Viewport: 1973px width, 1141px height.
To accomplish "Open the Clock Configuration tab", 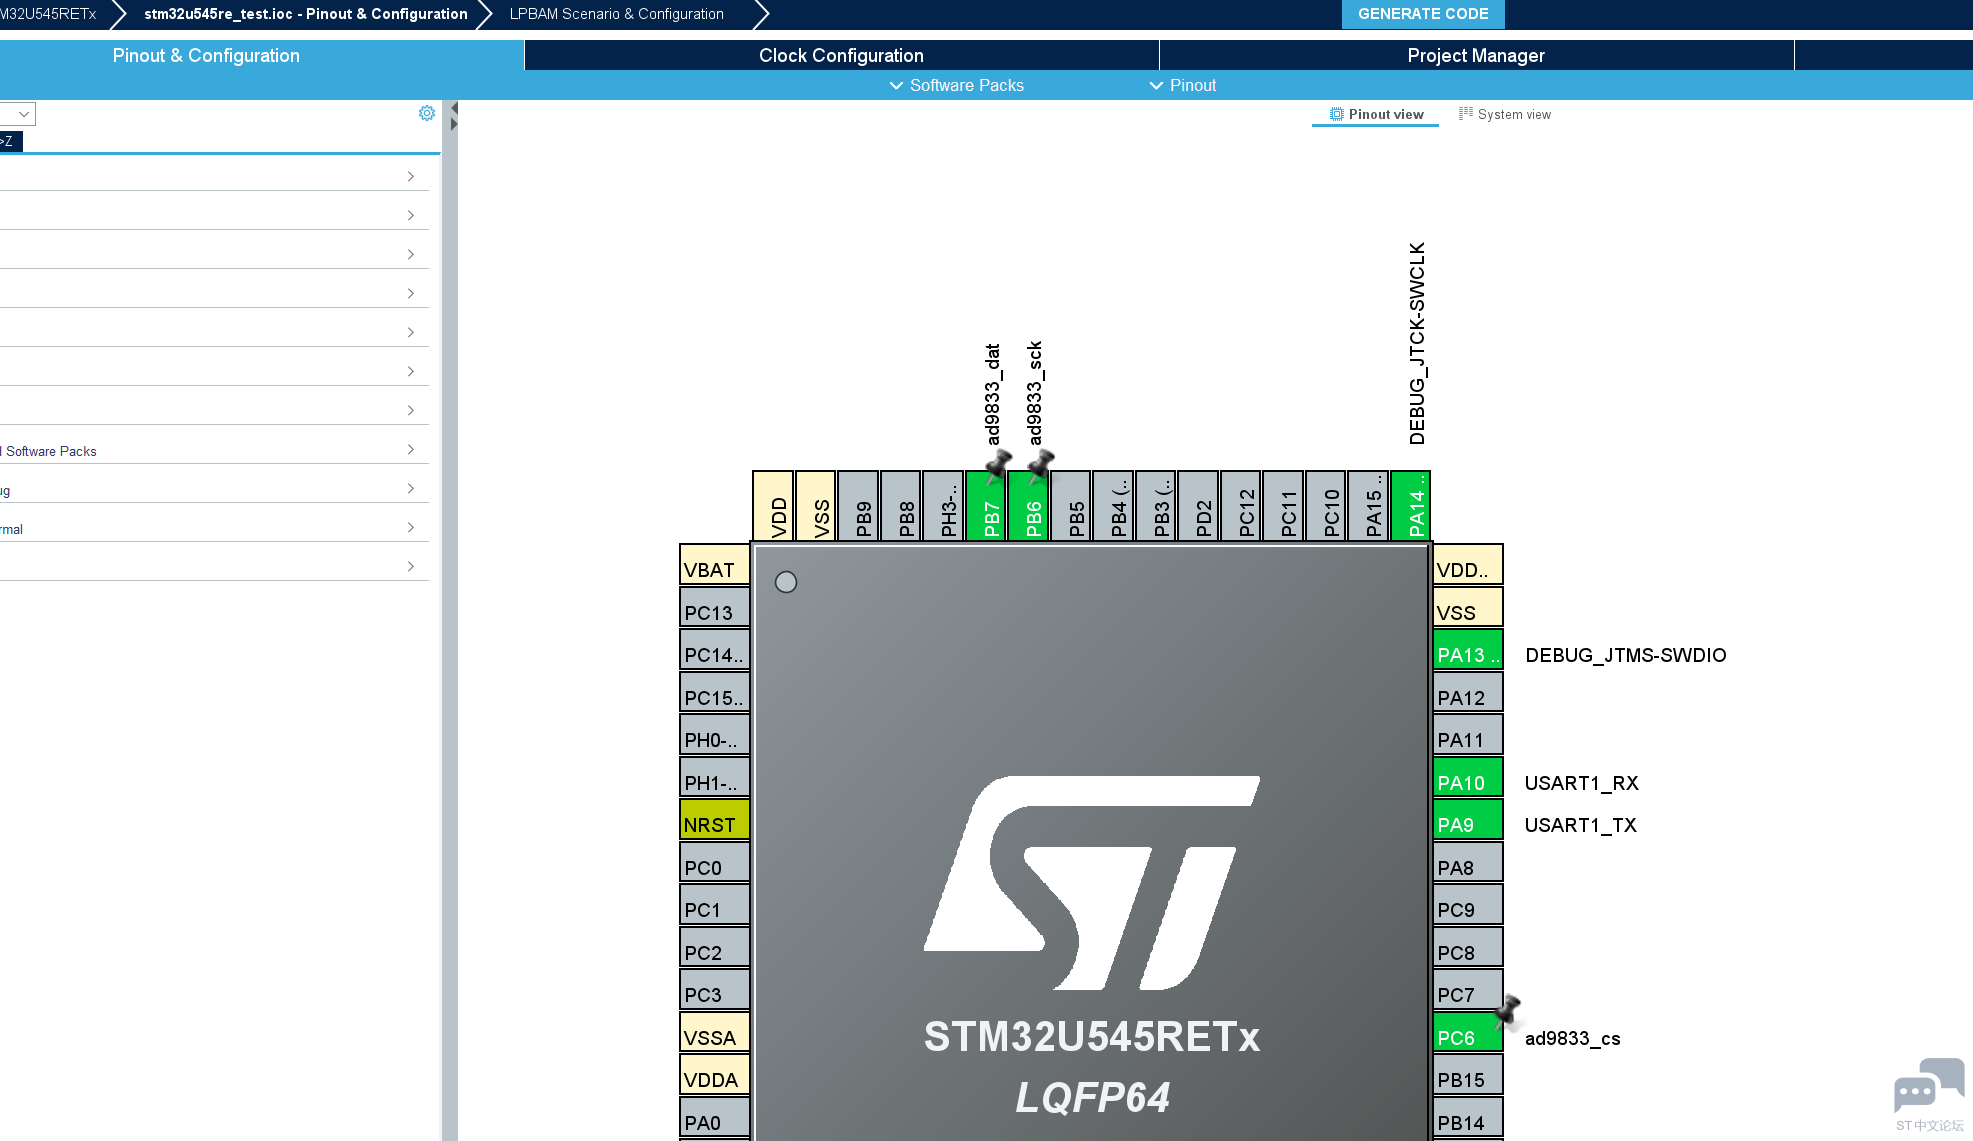I will point(841,56).
